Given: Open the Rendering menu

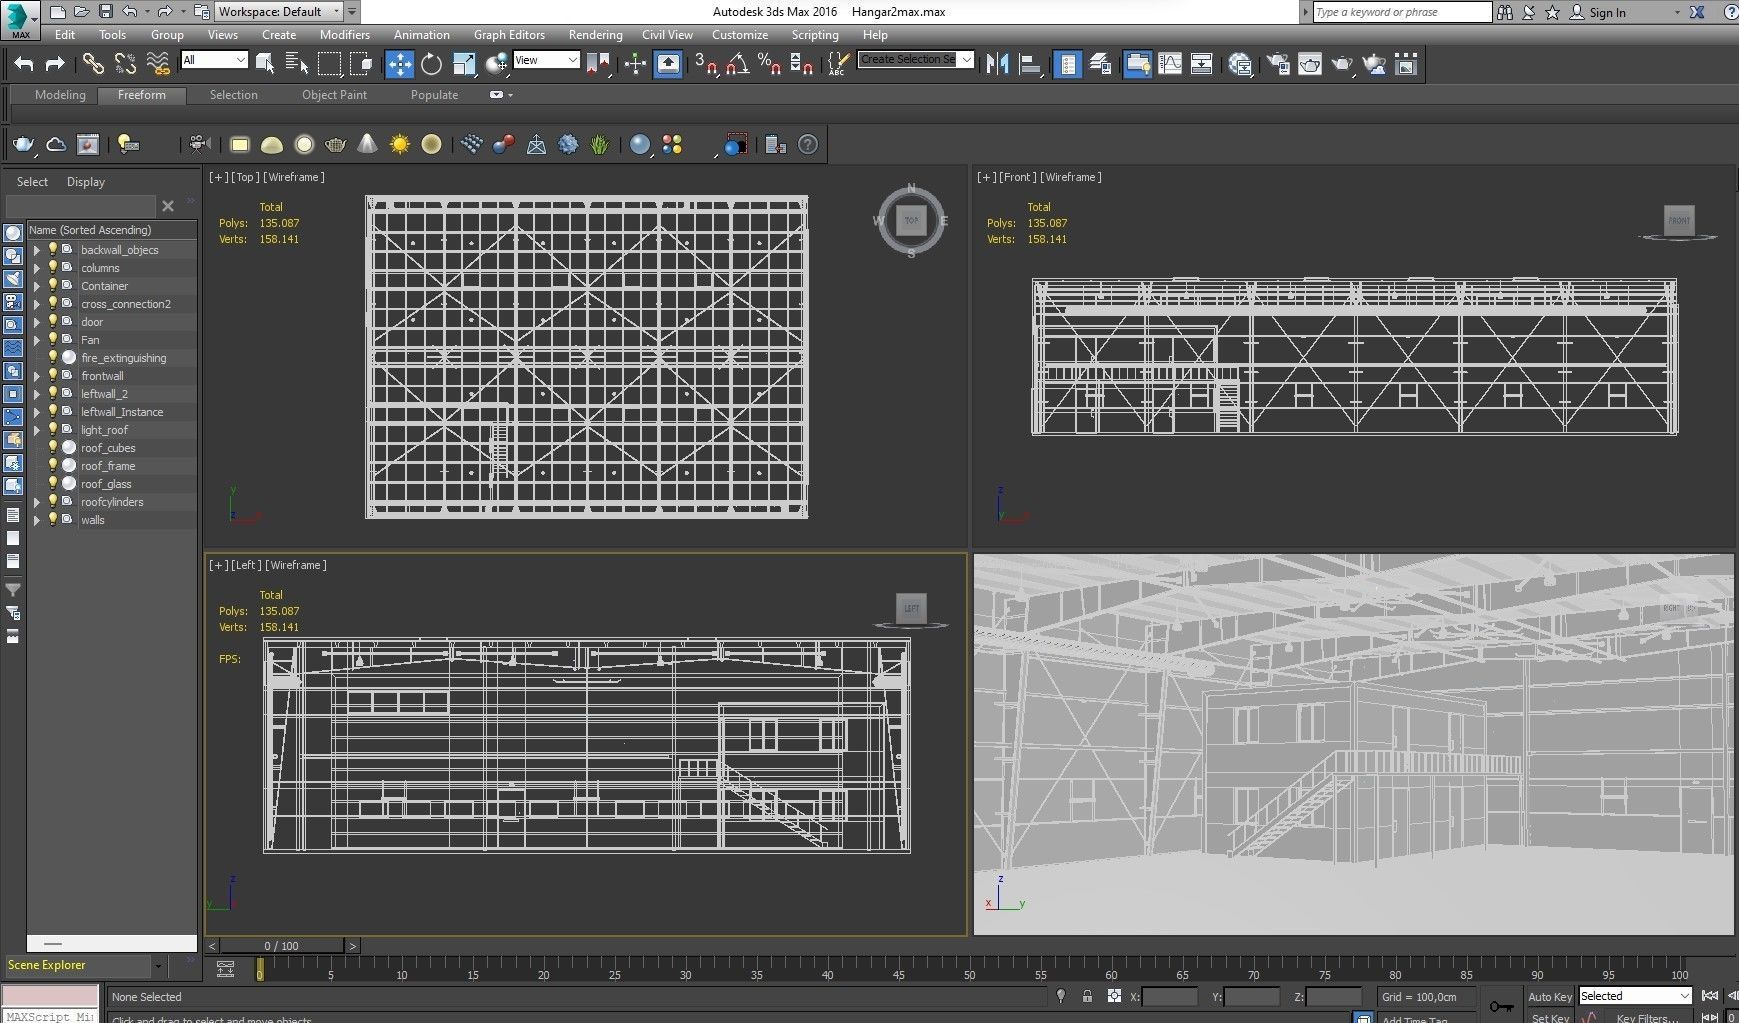Looking at the screenshot, I should (x=595, y=35).
